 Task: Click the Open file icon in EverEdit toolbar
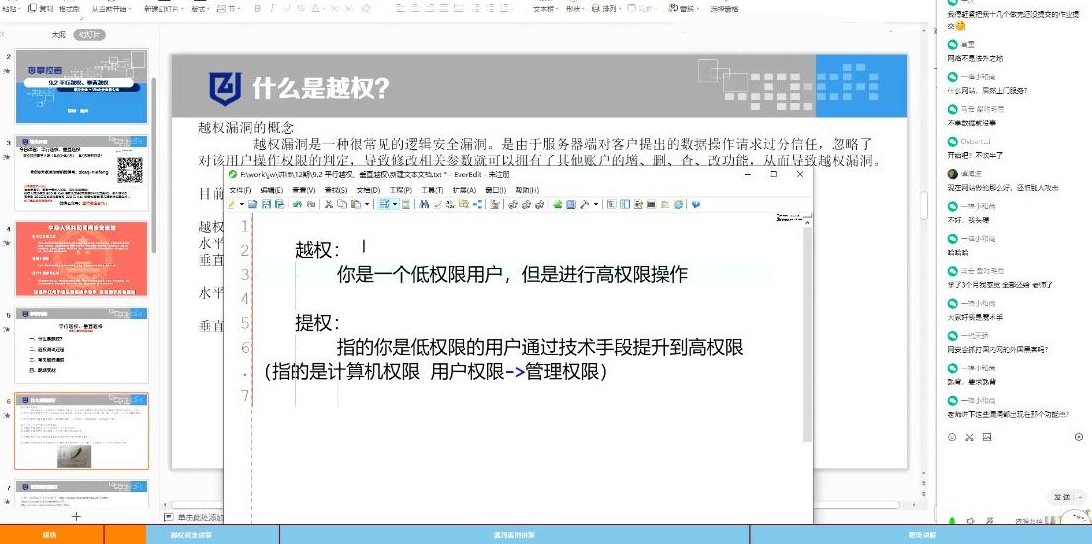(252, 204)
